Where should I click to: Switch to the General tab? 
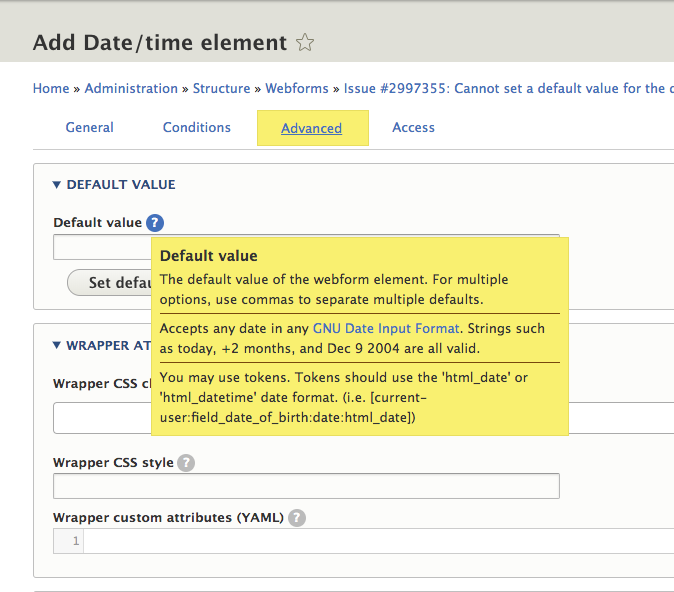click(90, 128)
